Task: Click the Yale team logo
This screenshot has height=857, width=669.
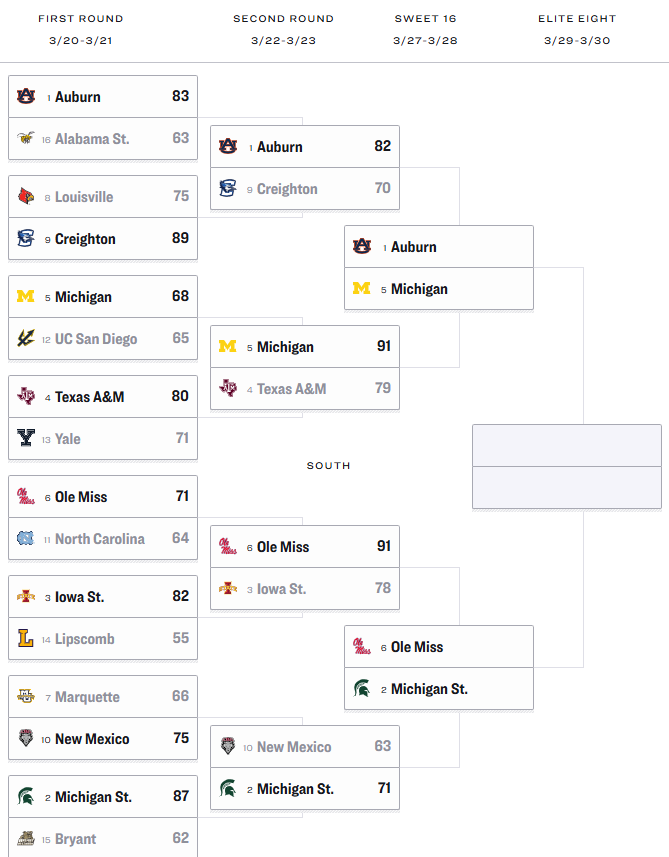Action: (x=26, y=439)
